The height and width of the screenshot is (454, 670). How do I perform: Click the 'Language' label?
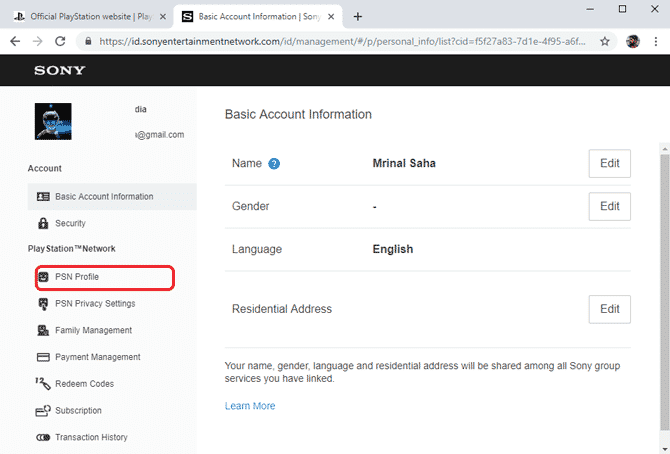pyautogui.click(x=257, y=249)
